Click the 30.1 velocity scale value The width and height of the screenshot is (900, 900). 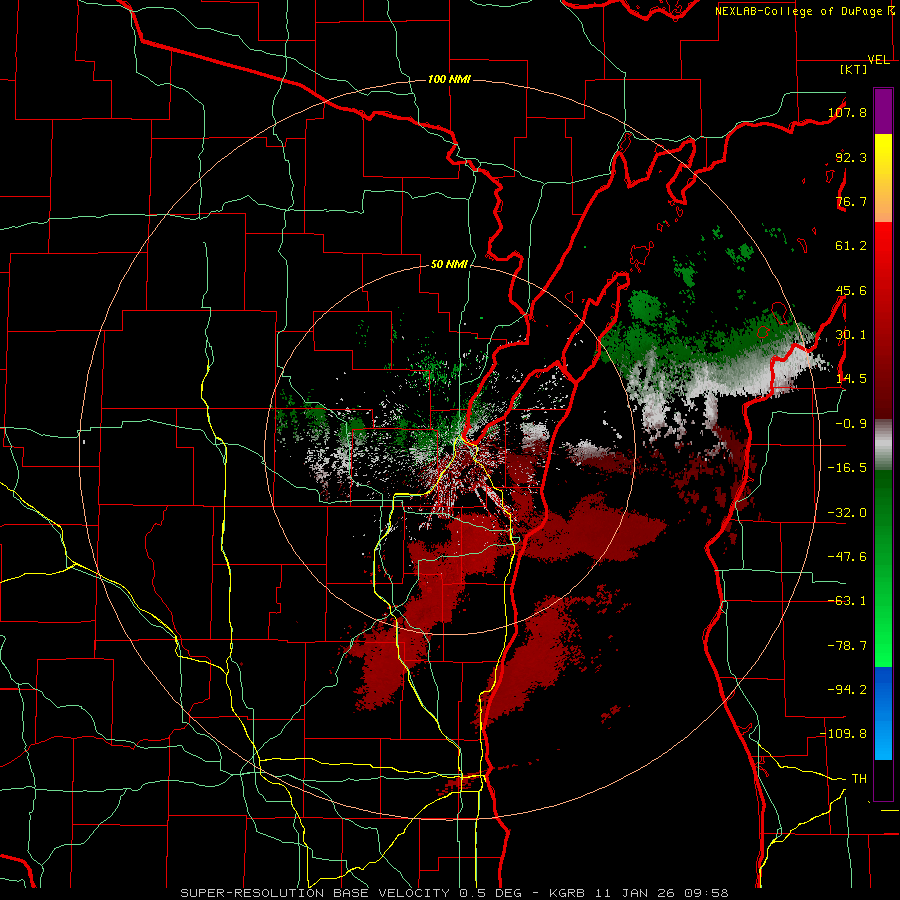click(x=851, y=335)
